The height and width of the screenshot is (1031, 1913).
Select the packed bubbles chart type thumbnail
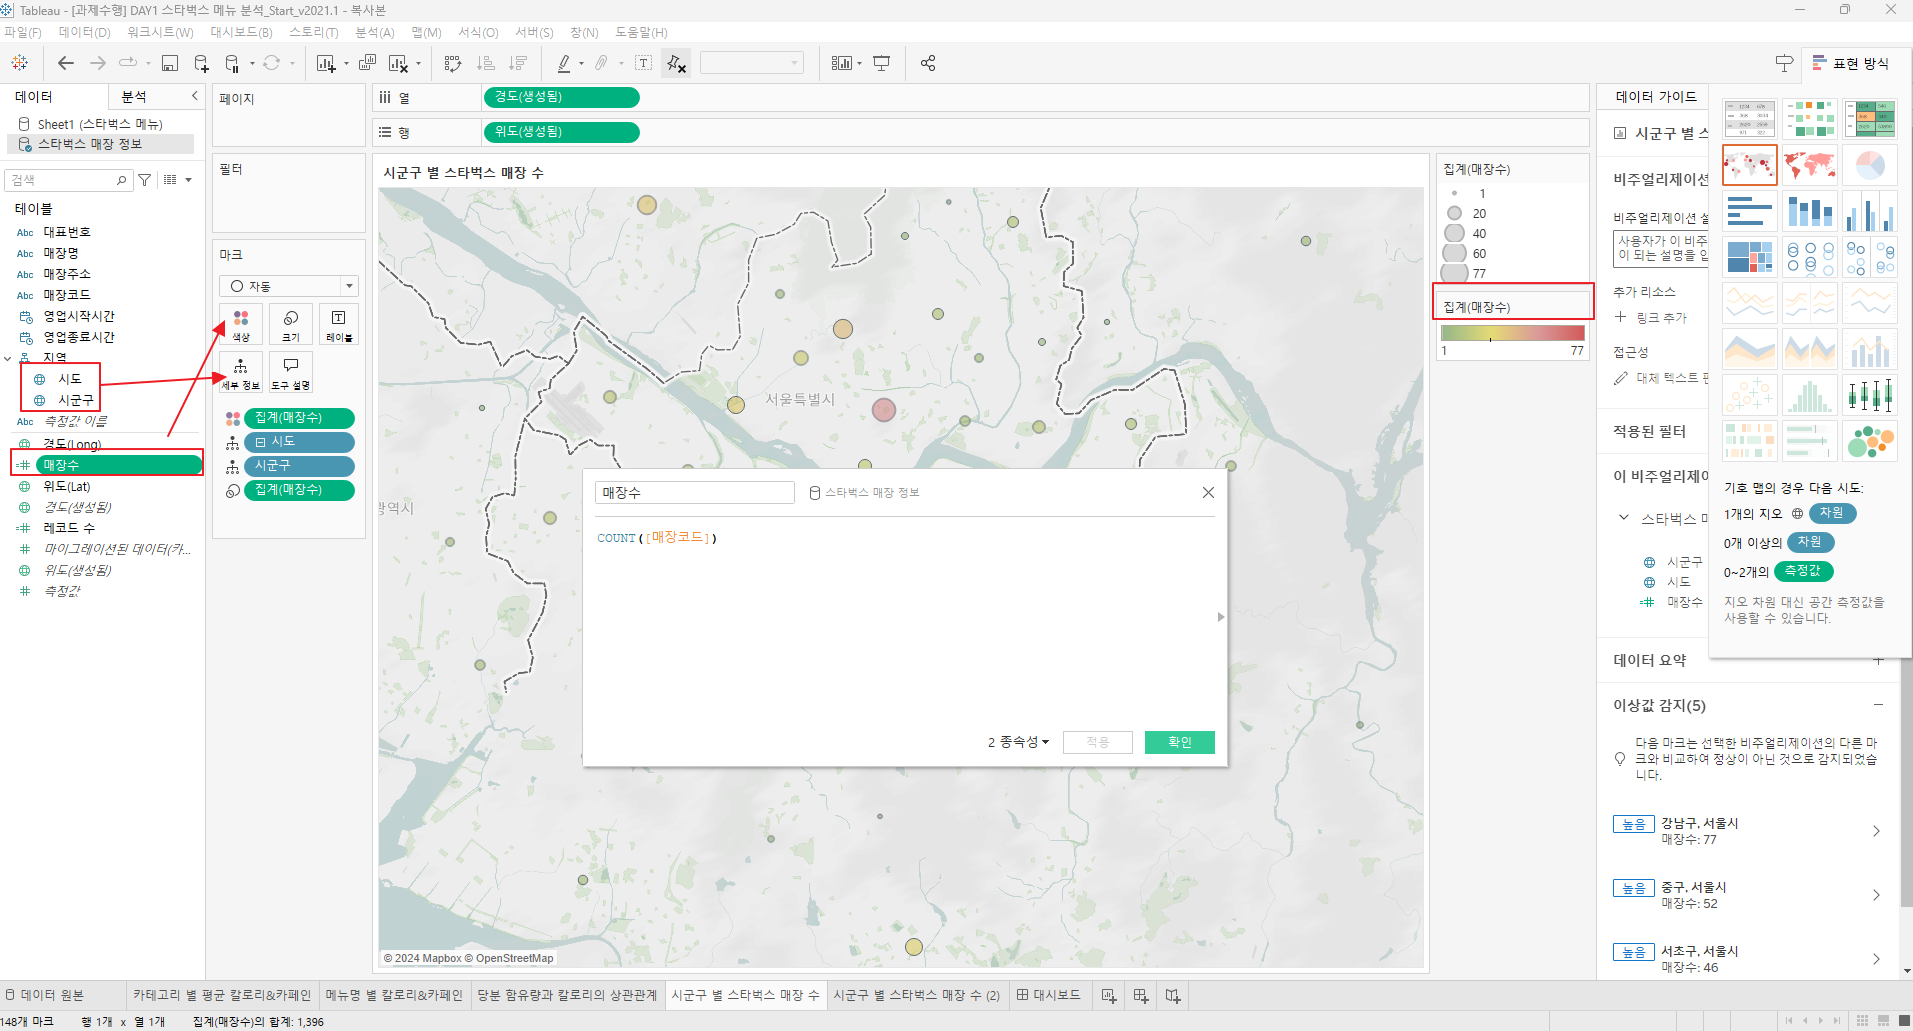coord(1870,441)
